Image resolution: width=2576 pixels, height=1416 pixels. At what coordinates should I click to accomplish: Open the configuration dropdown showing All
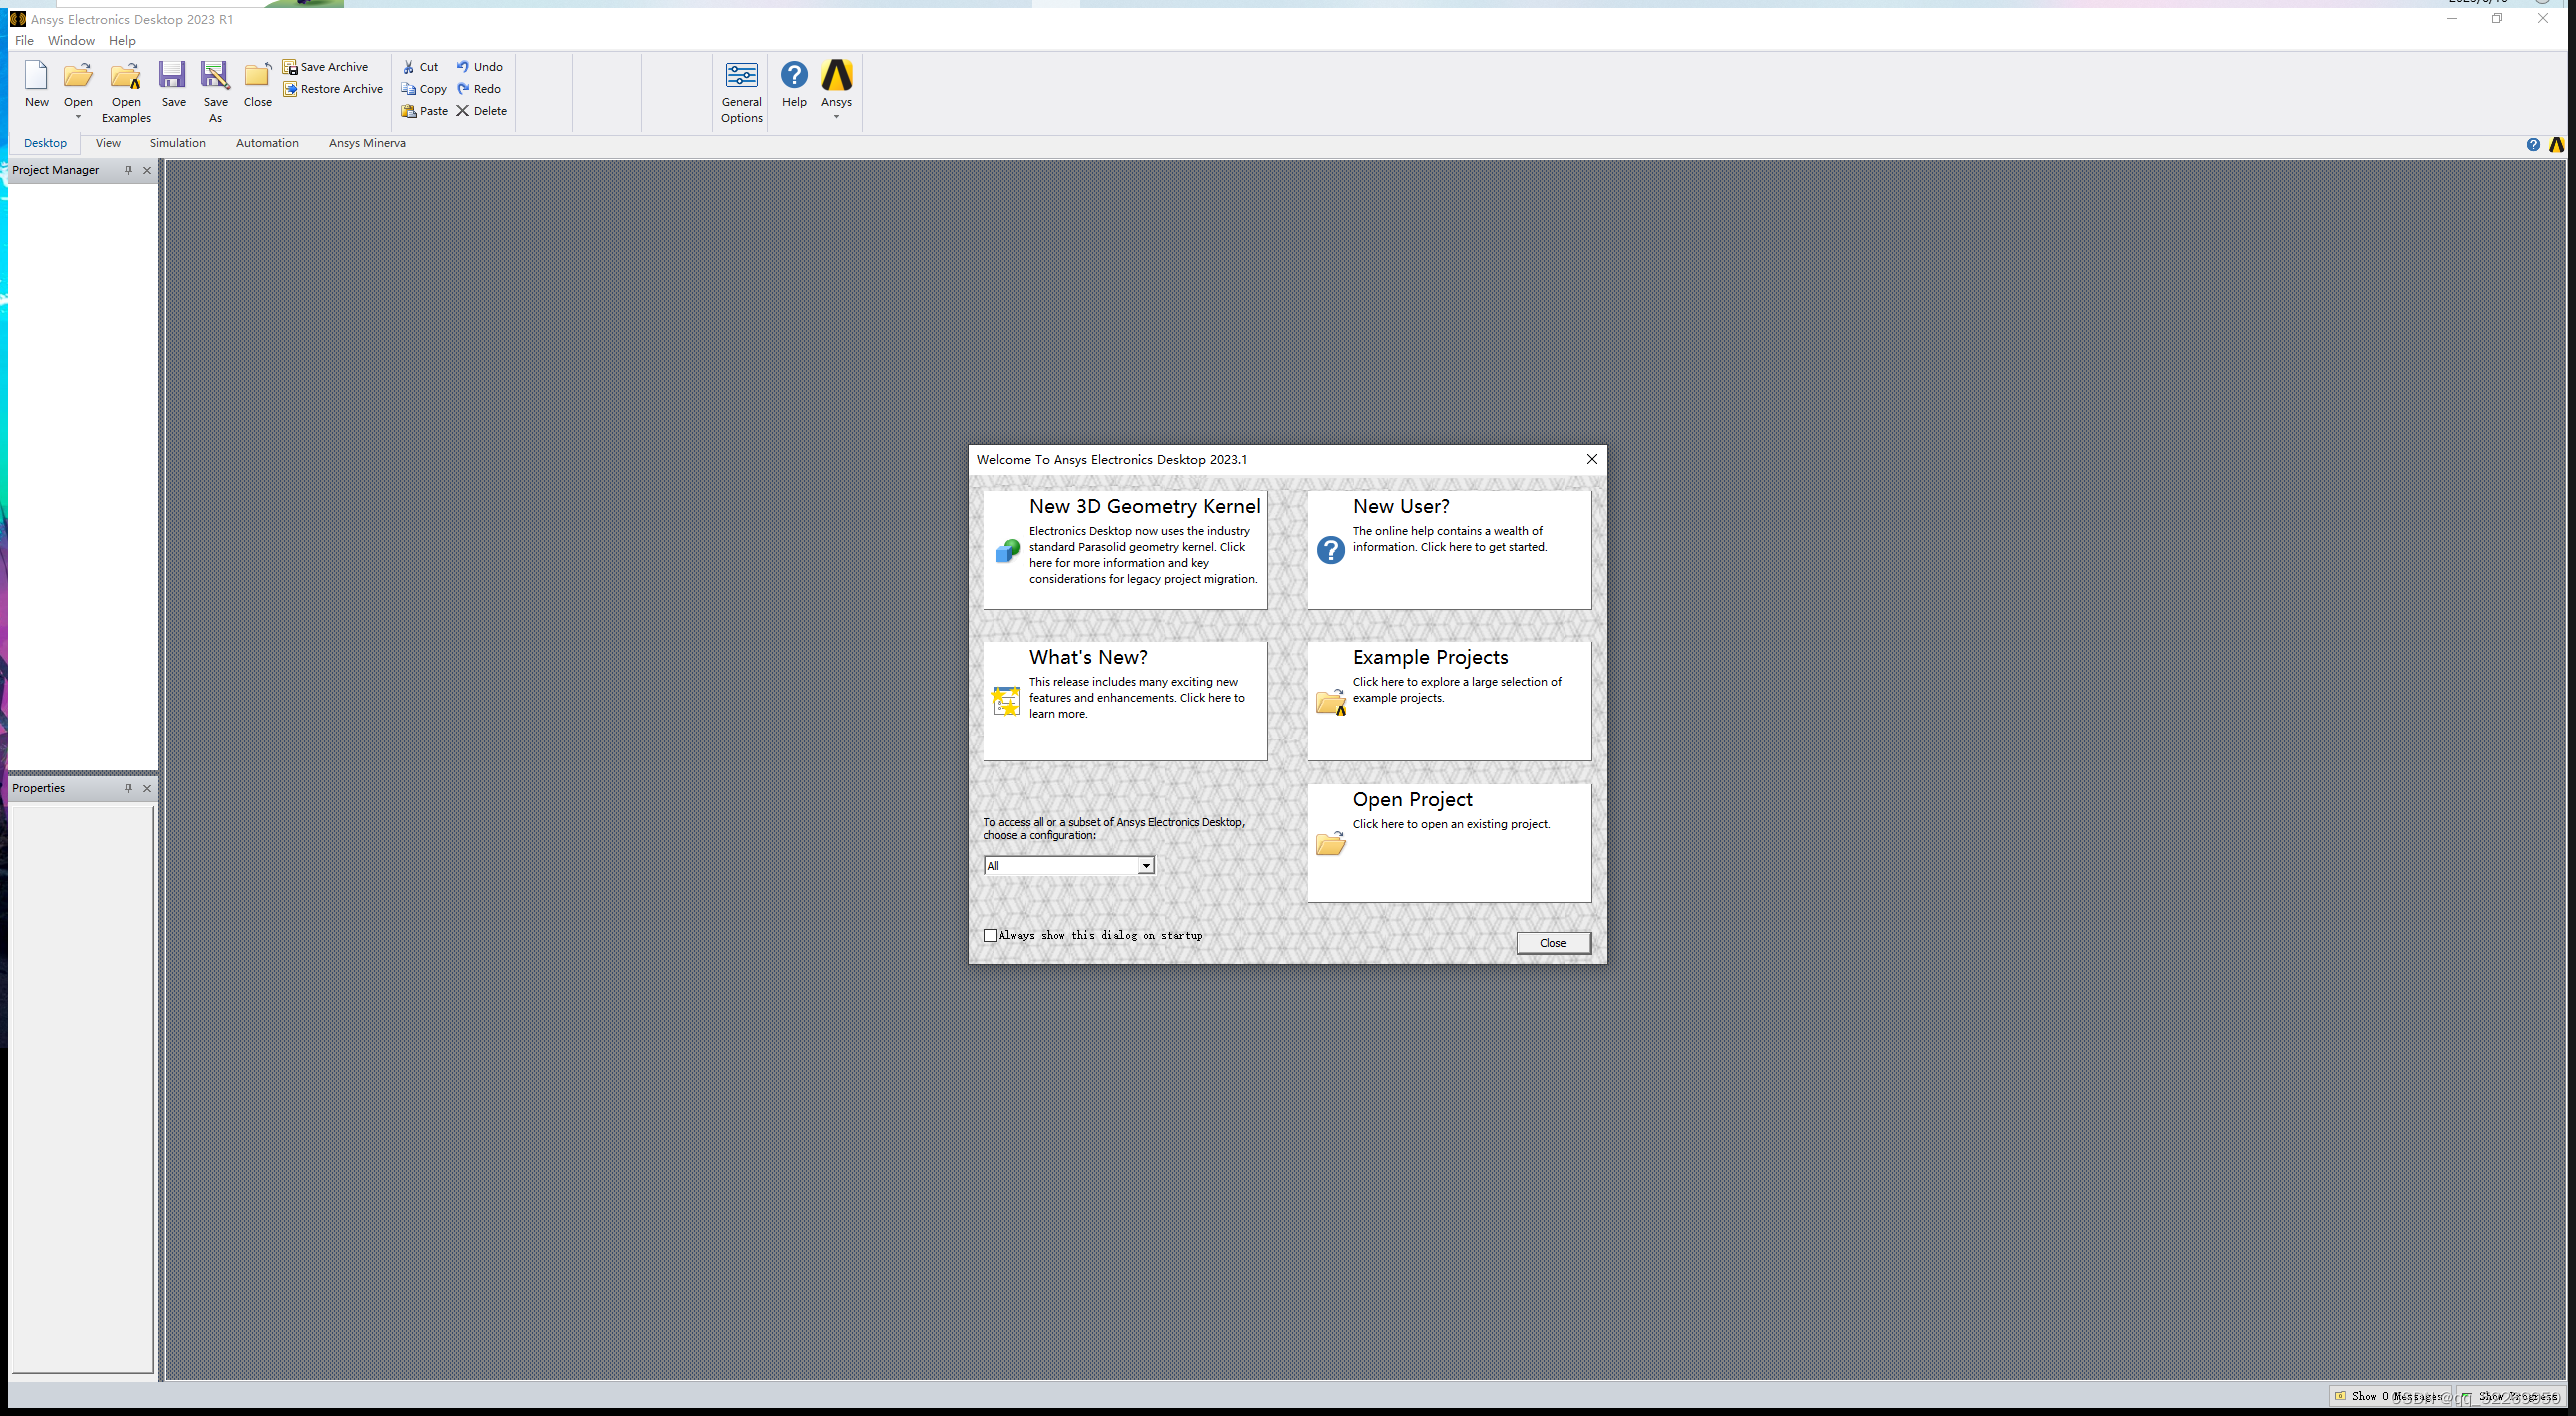1146,865
